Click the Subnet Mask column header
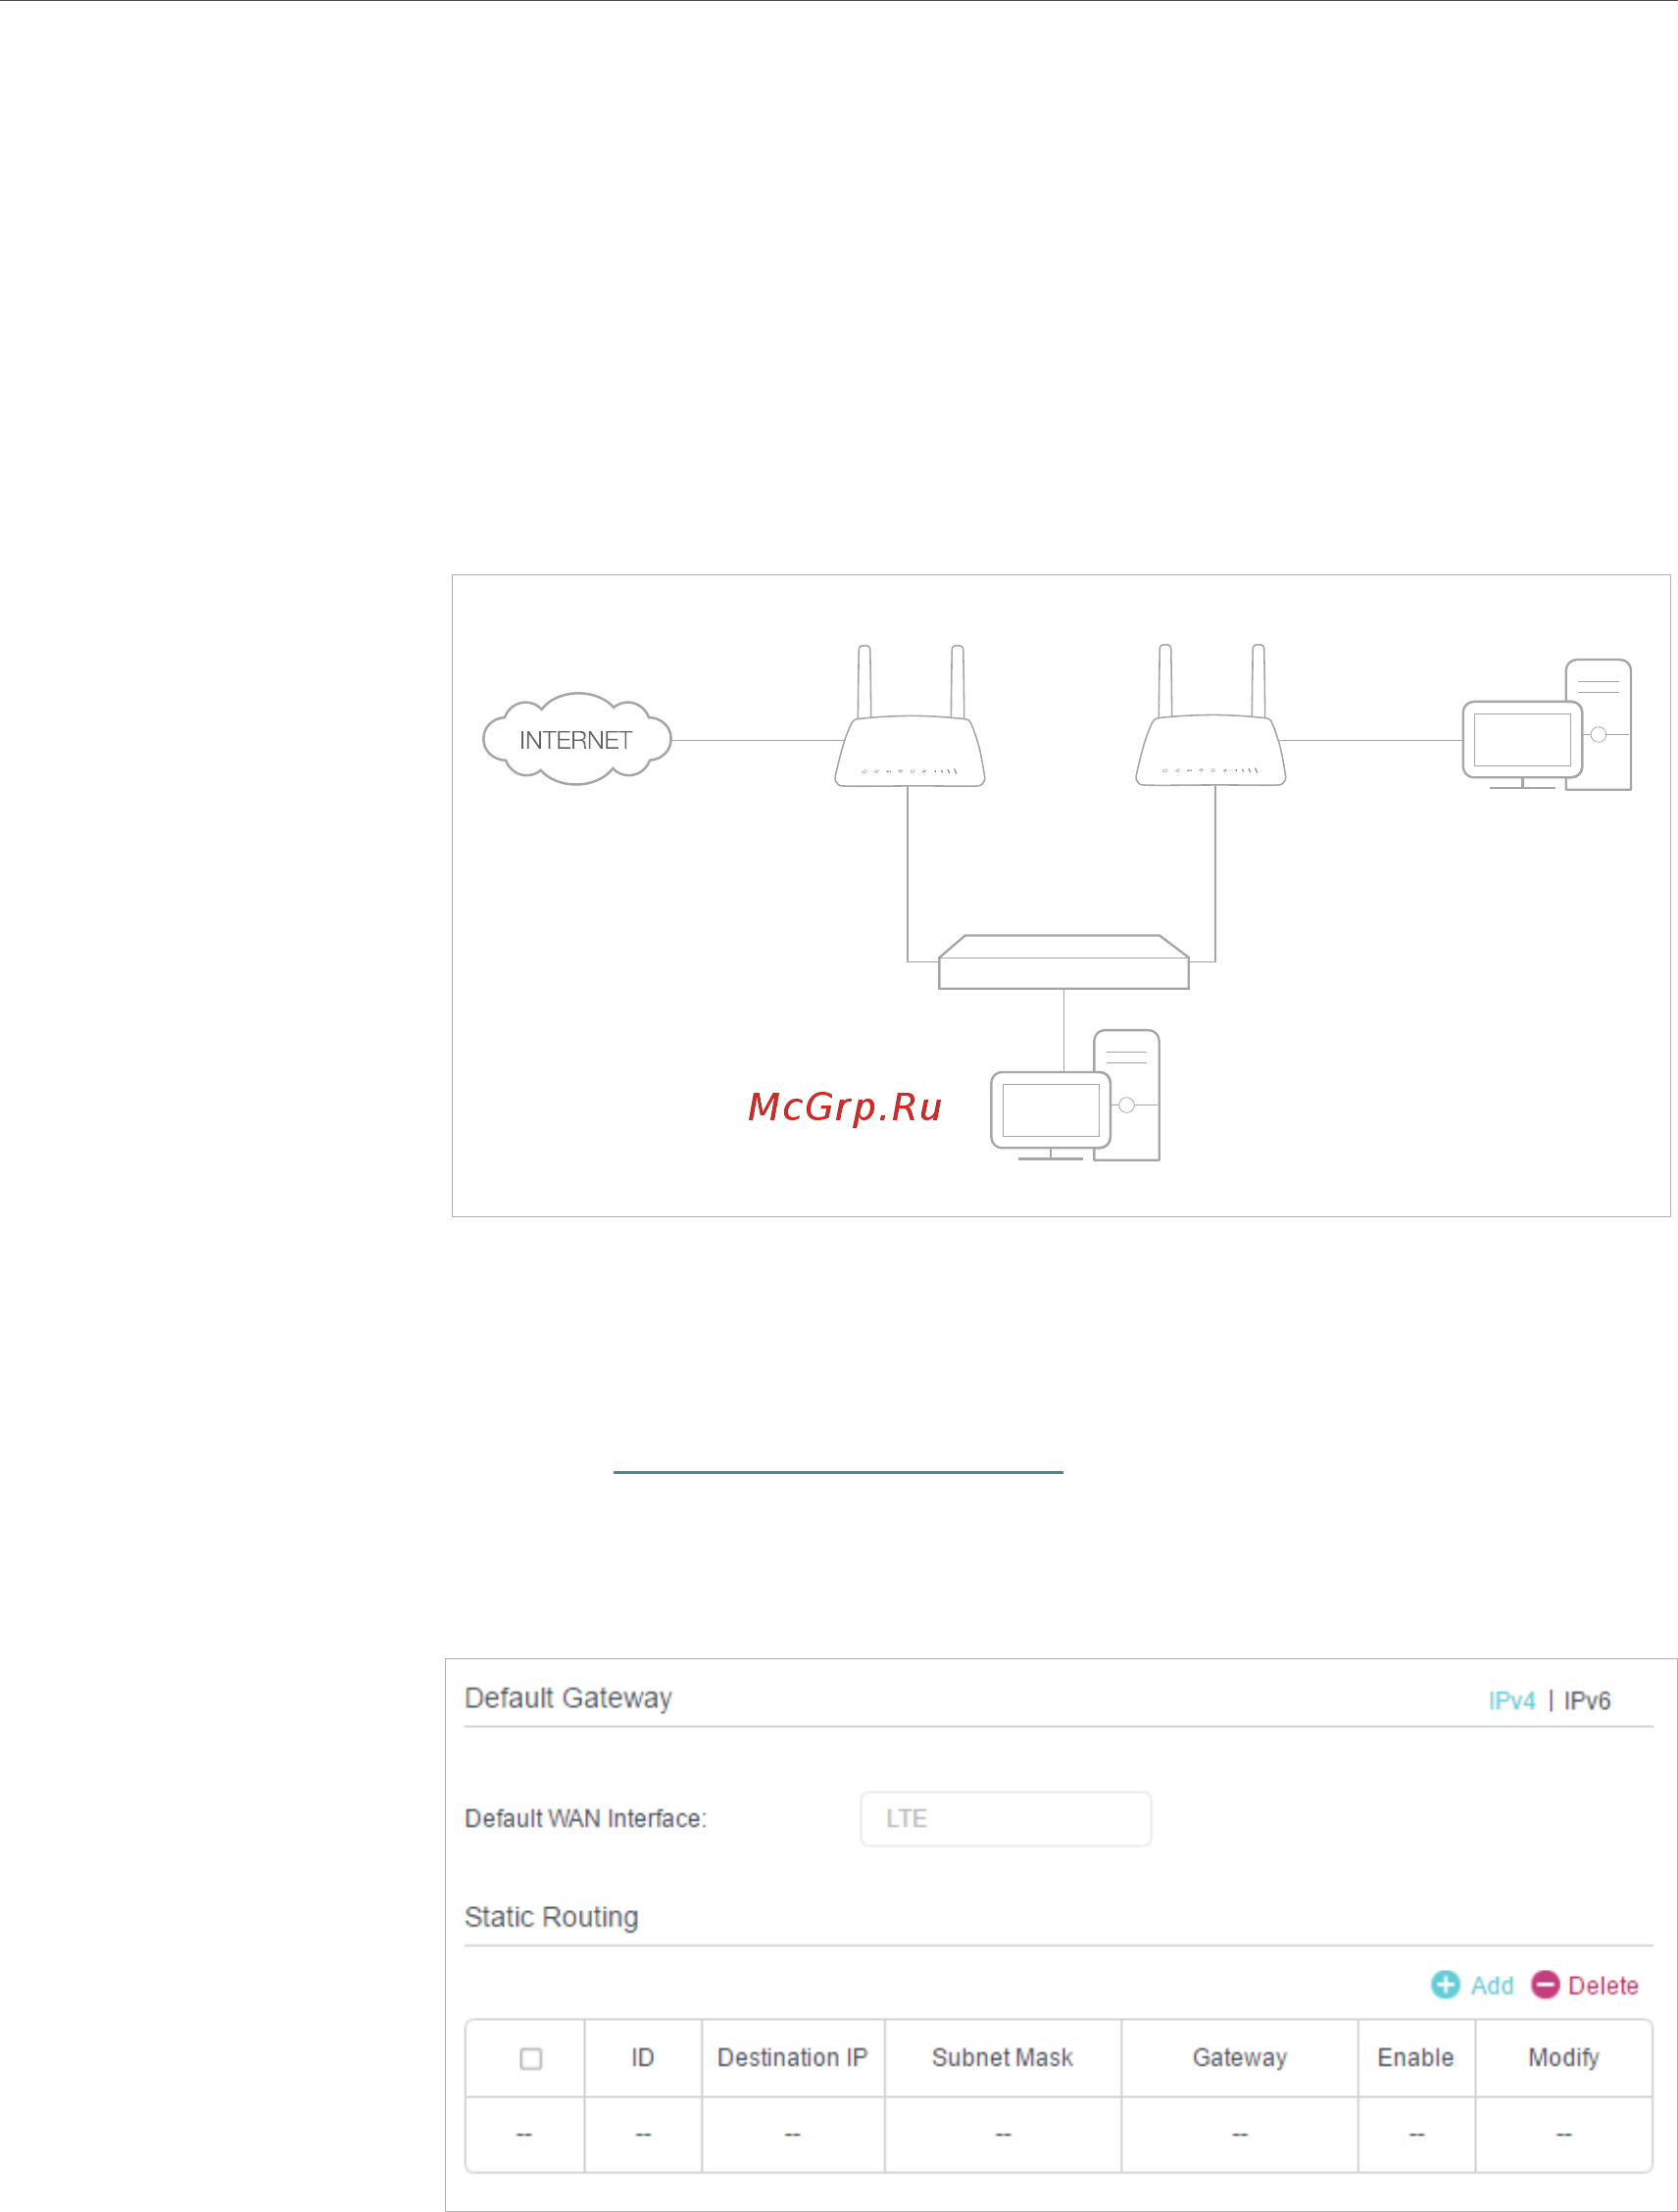 click(1002, 2057)
